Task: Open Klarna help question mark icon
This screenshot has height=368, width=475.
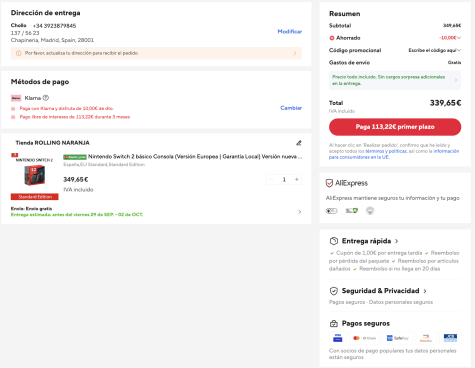Action: coord(46,98)
